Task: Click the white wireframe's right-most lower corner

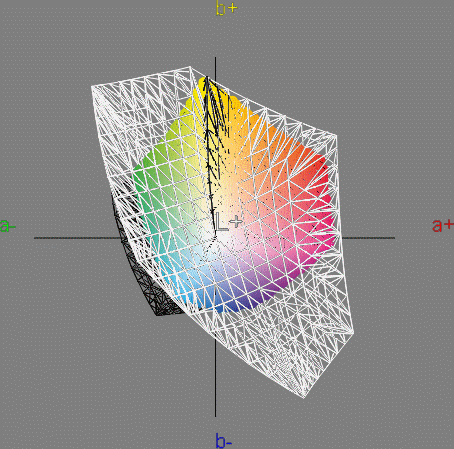Action: [x=353, y=332]
